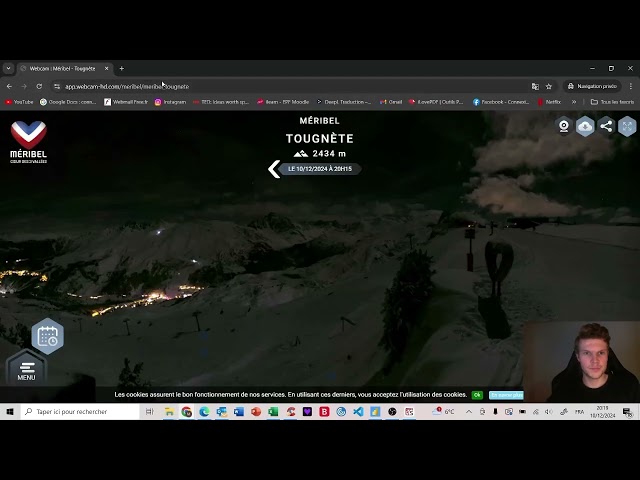Click the address bar URL
640x480 pixels.
coord(127,87)
